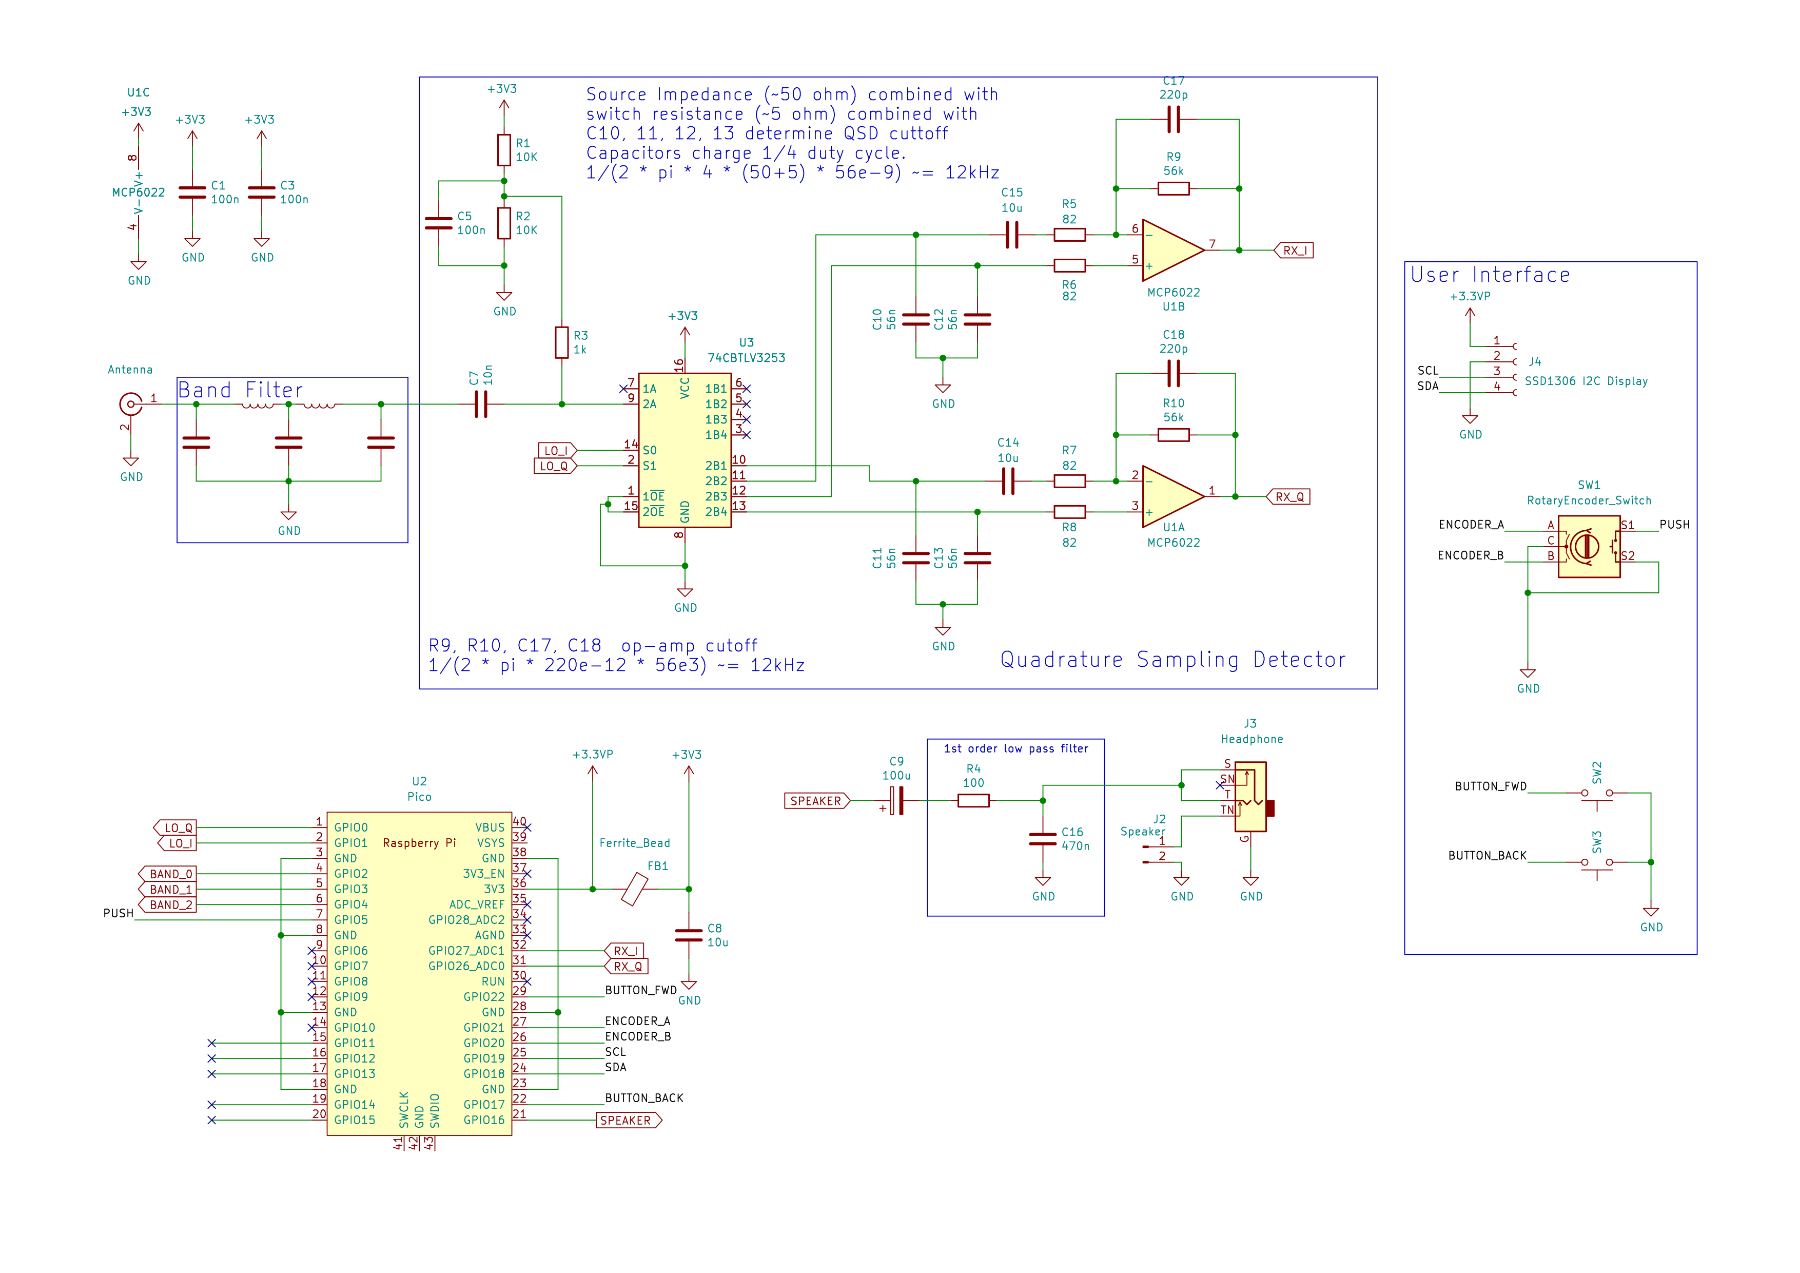
Task: Click the 74CBTLV3253 U3 chip body
Action: tap(684, 450)
